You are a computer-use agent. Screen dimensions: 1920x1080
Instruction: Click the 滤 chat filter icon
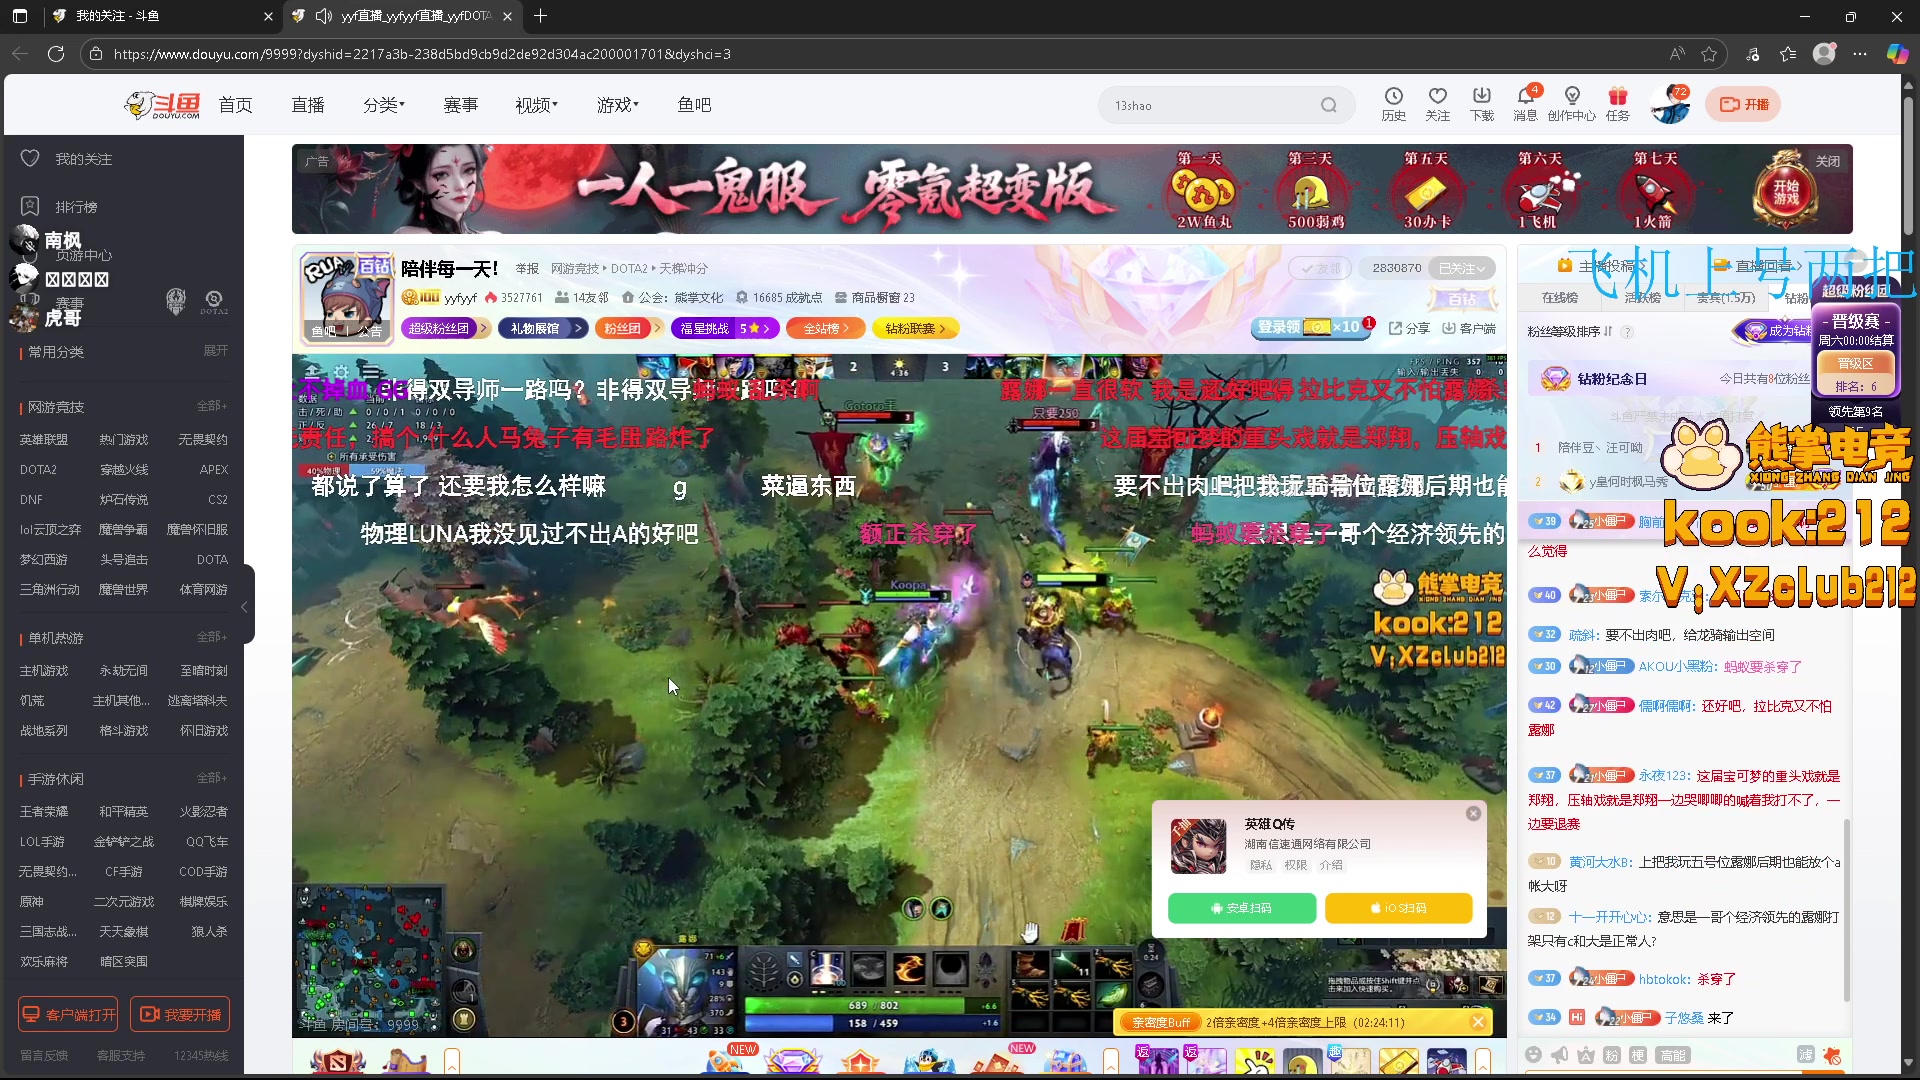[1805, 1055]
